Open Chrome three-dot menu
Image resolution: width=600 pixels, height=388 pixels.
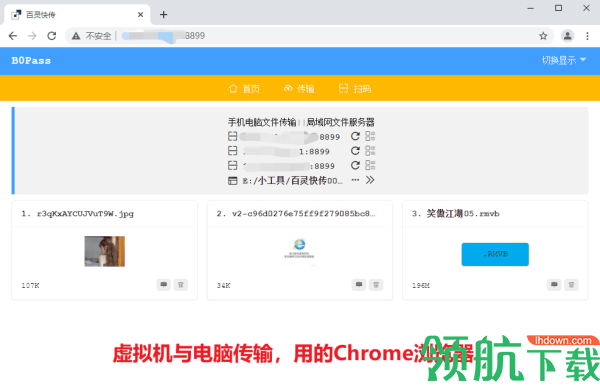[x=587, y=36]
